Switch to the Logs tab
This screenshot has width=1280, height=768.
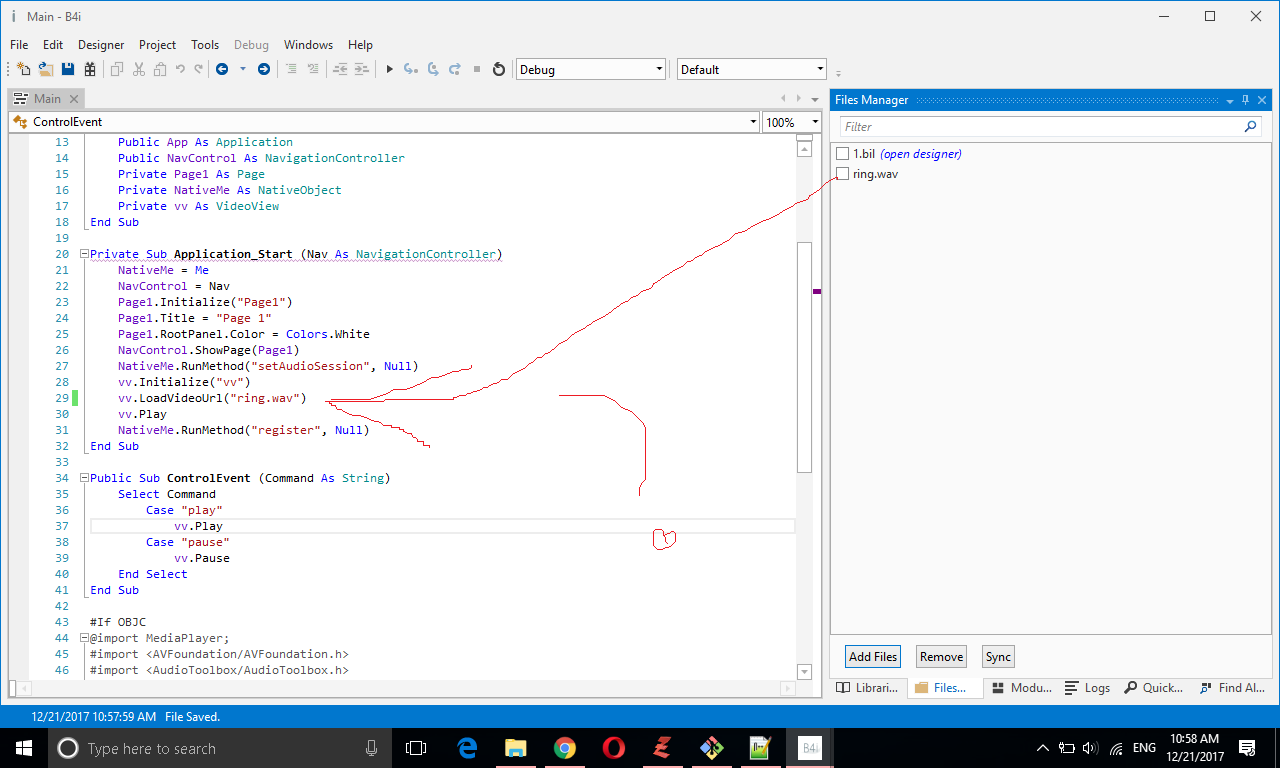[x=1088, y=688]
